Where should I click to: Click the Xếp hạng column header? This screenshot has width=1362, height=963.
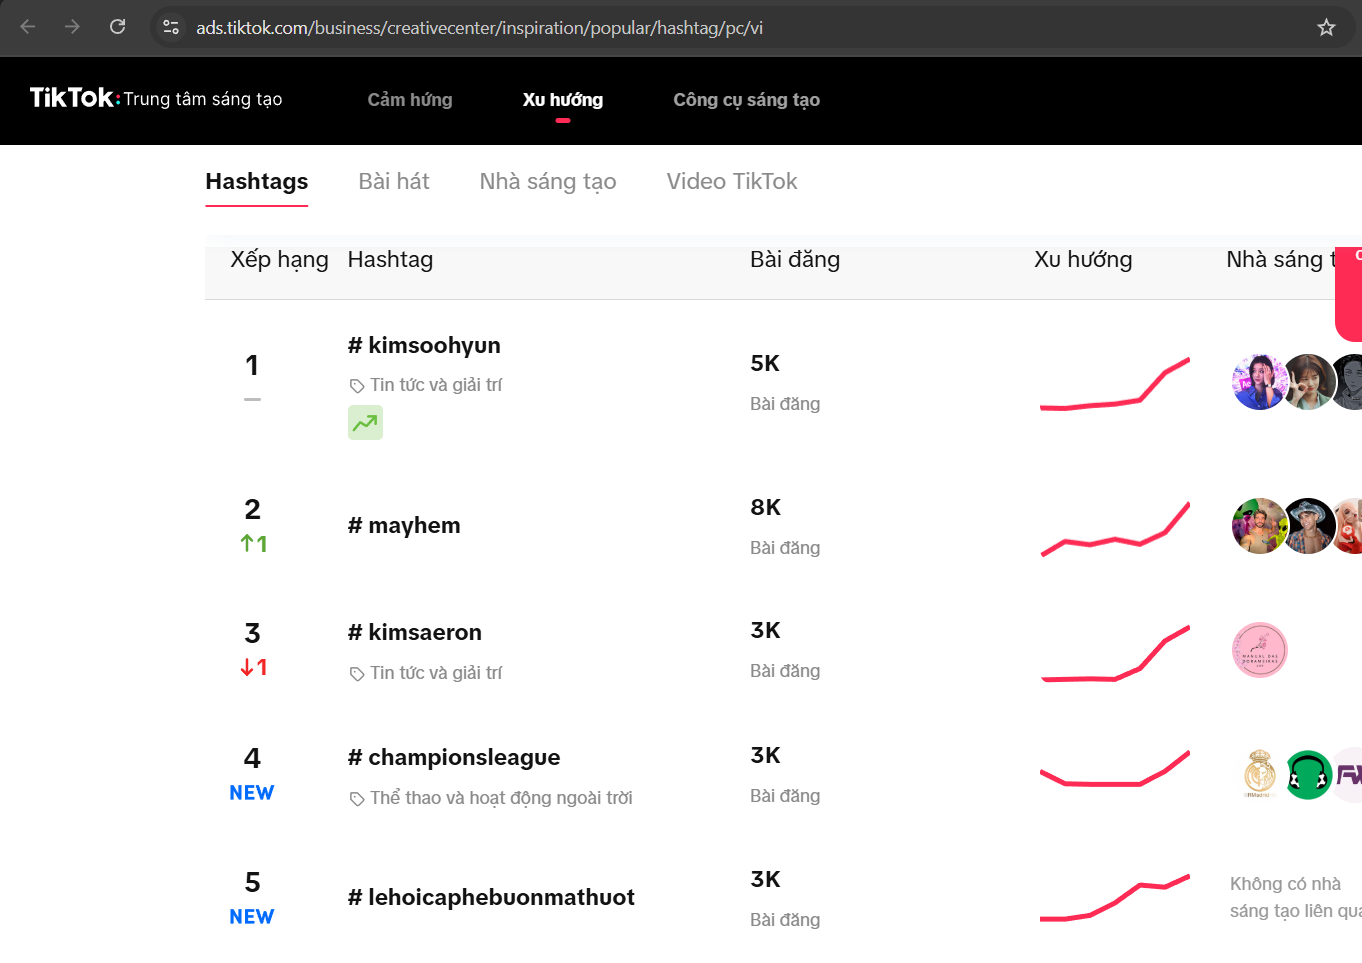[279, 260]
